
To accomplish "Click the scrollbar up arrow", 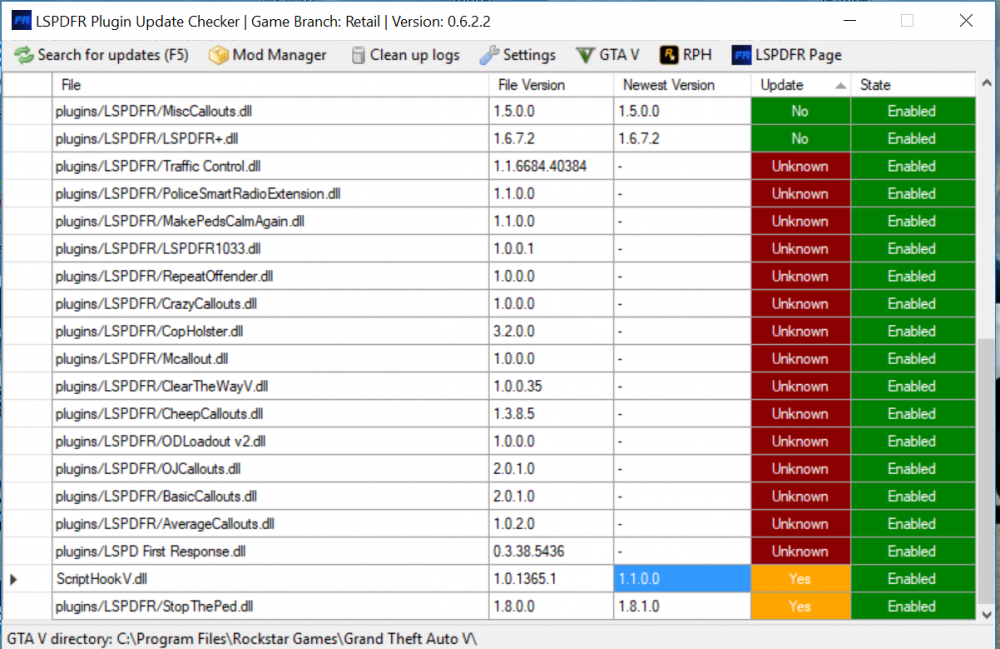I will click(987, 83).
